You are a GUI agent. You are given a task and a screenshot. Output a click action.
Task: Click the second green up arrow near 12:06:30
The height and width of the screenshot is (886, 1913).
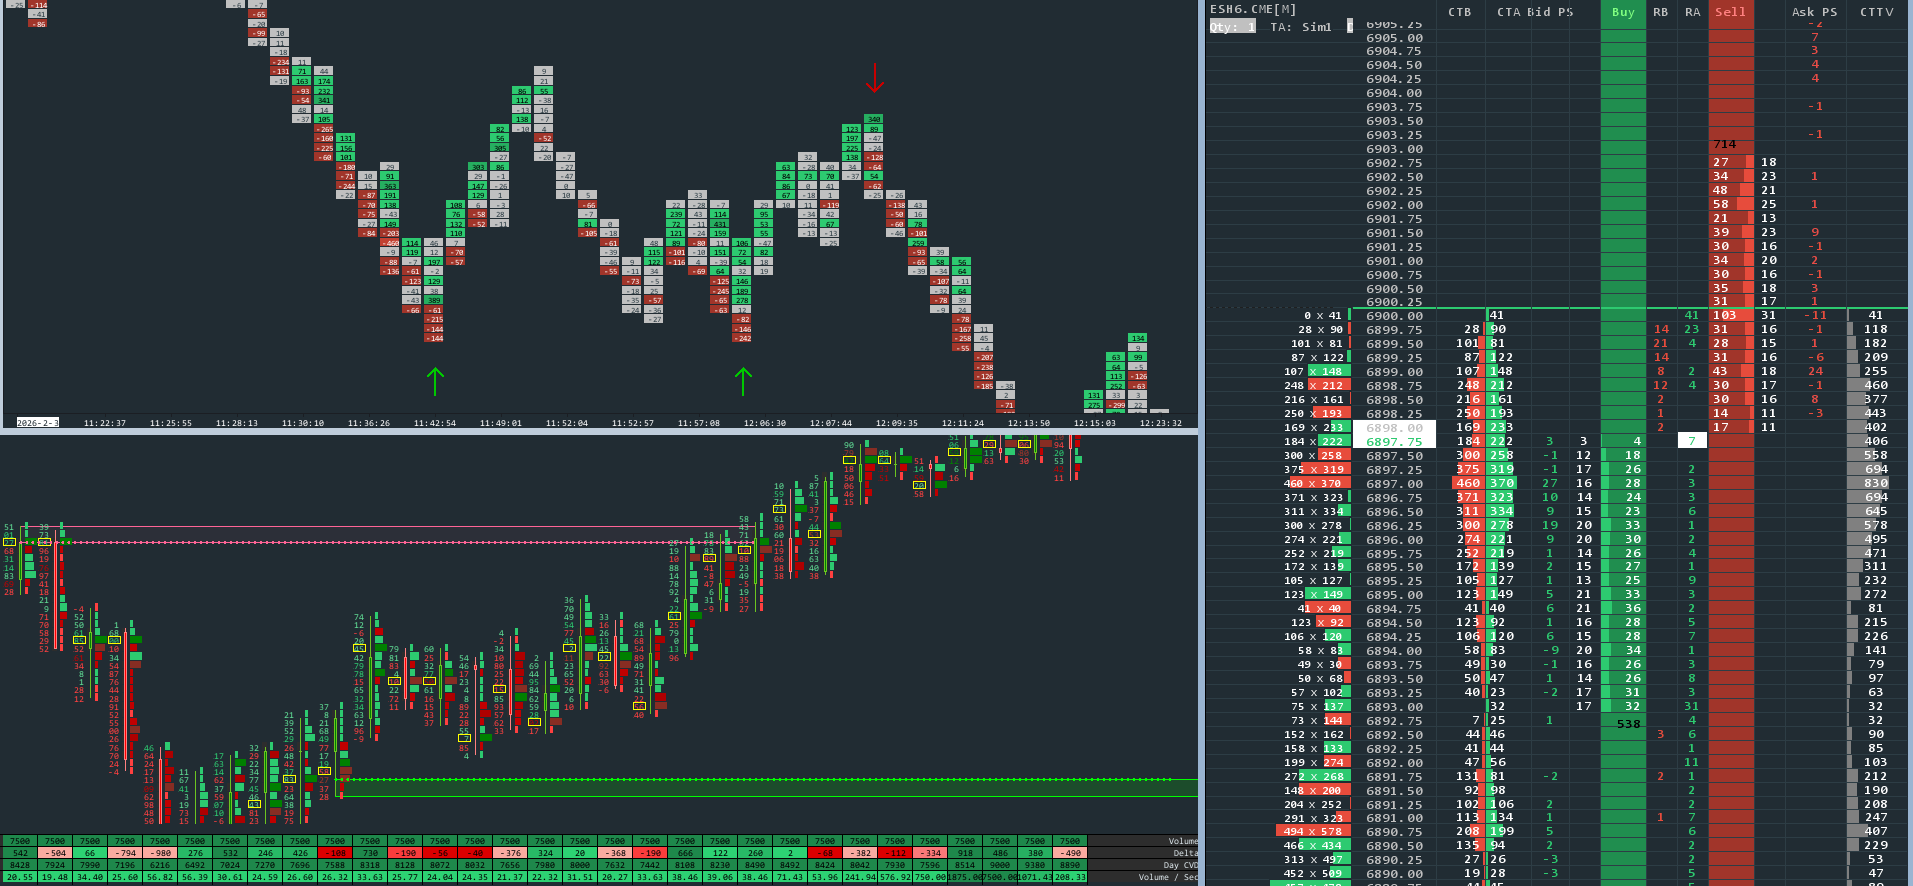point(743,381)
